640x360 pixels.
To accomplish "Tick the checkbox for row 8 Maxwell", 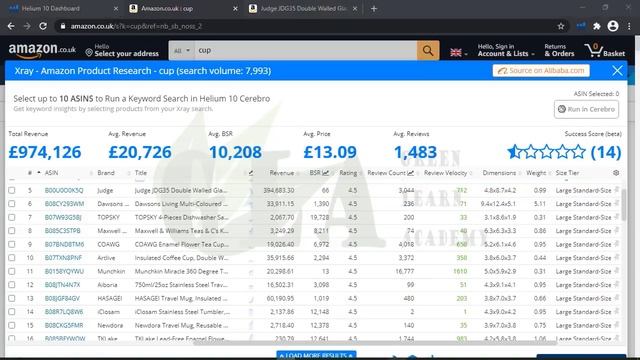I will [x=11, y=231].
